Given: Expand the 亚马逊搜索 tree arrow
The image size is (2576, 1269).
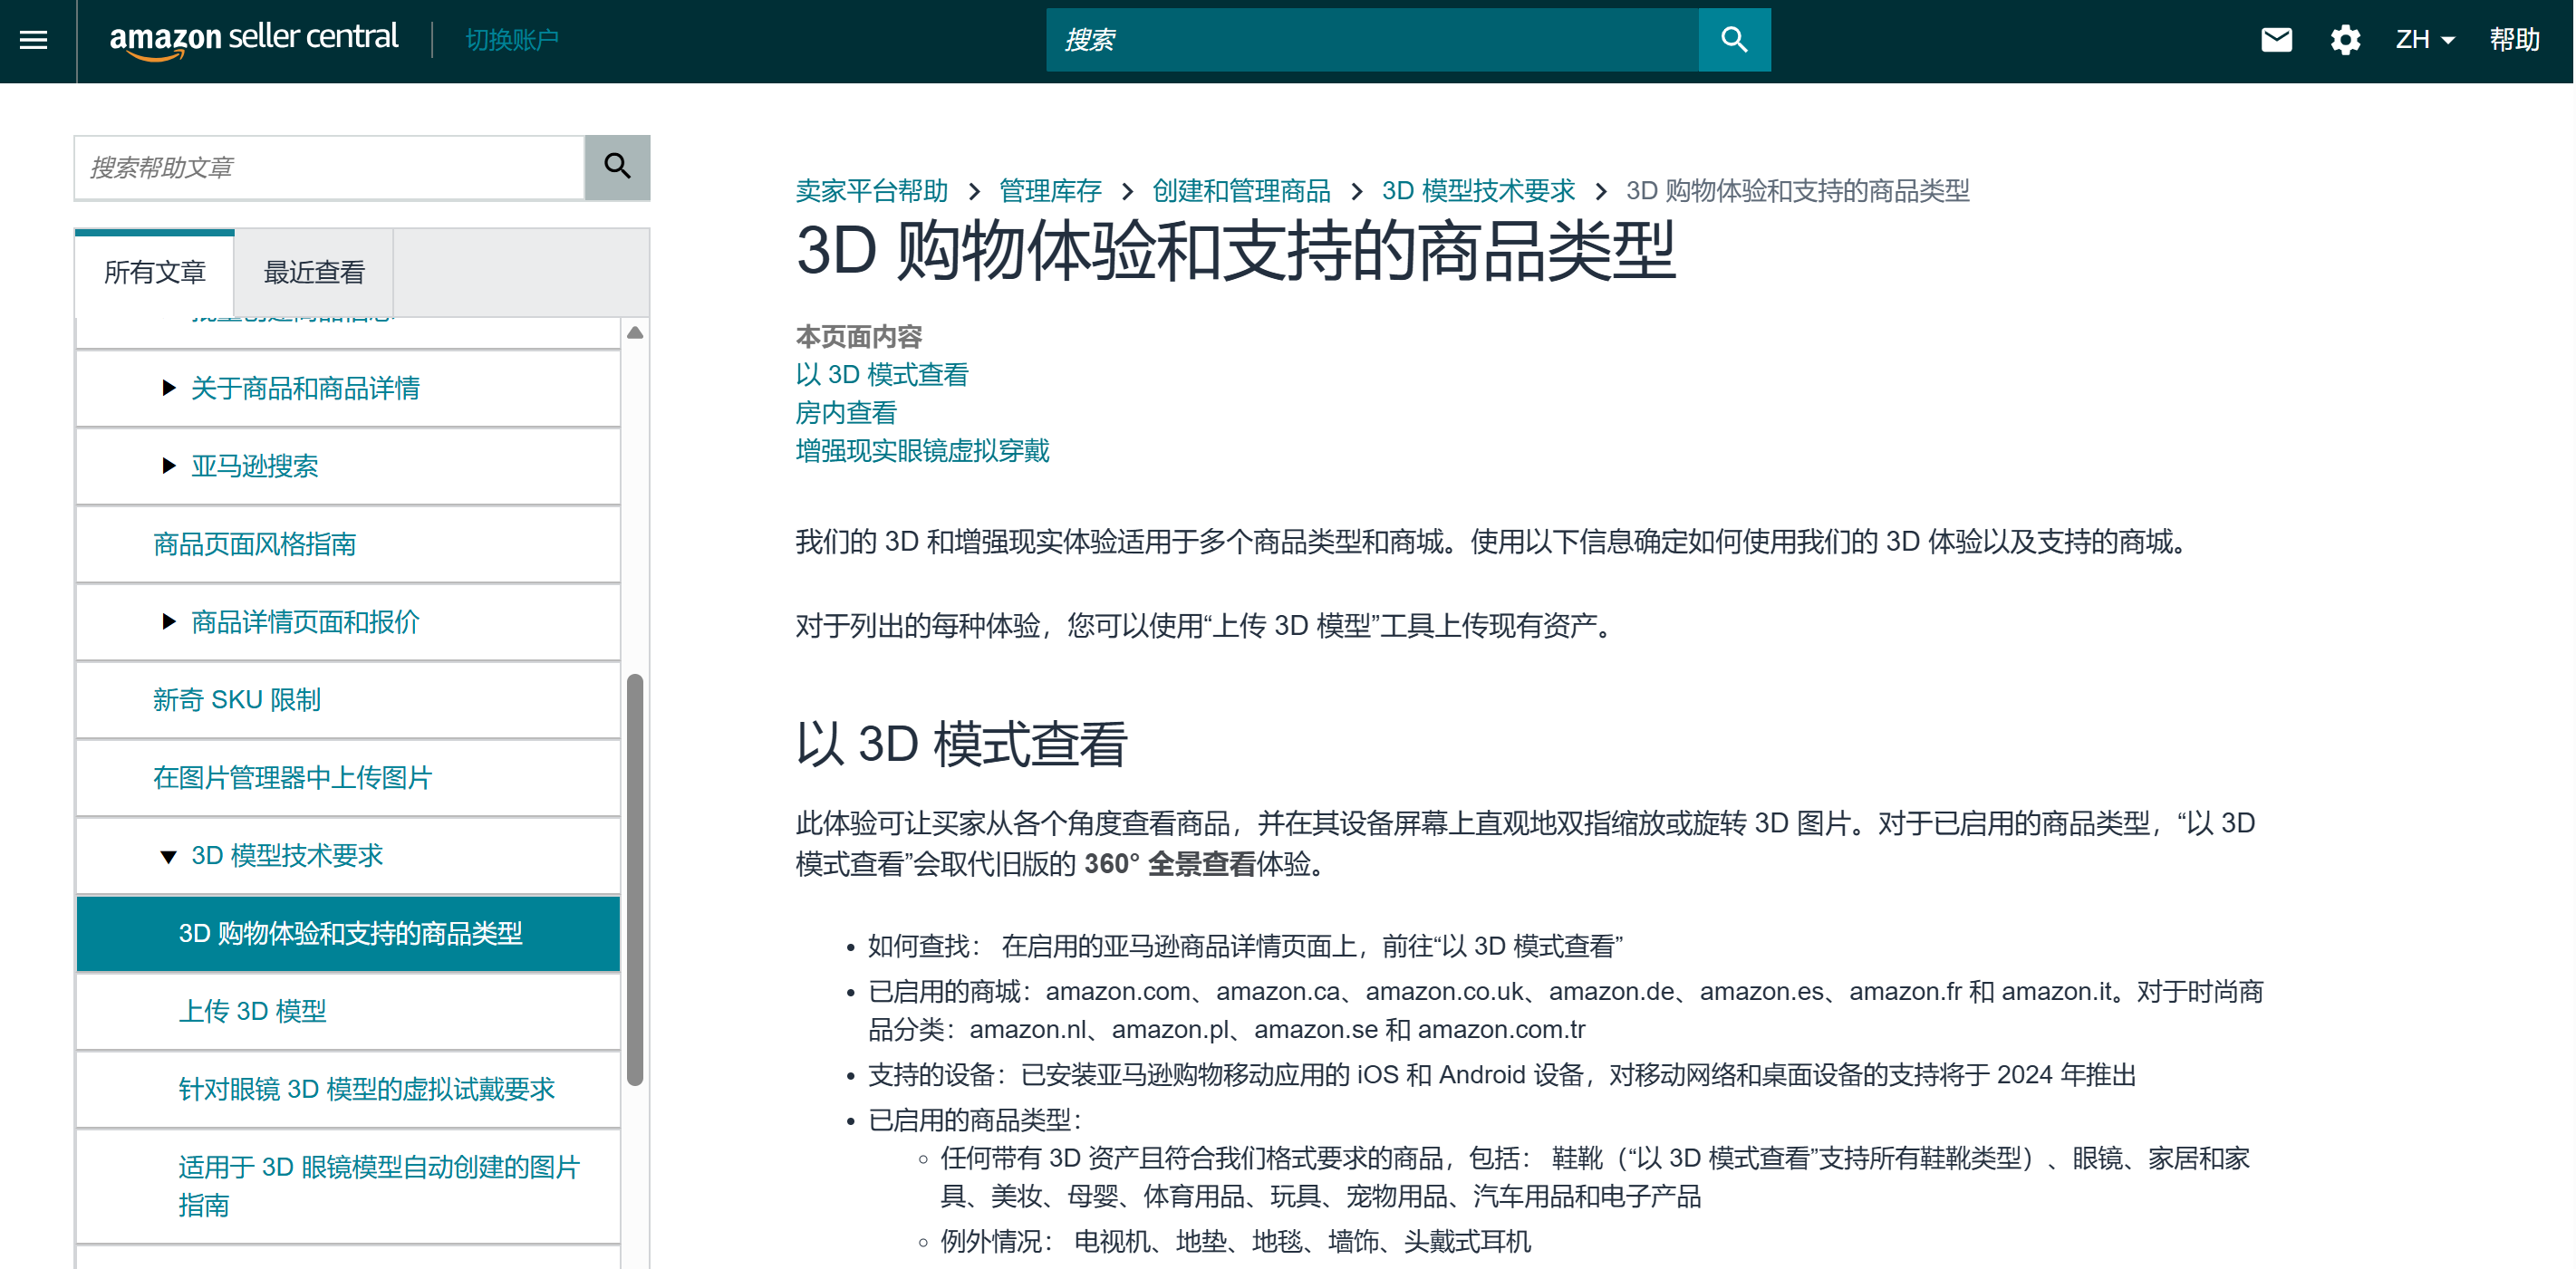Looking at the screenshot, I should click(168, 466).
